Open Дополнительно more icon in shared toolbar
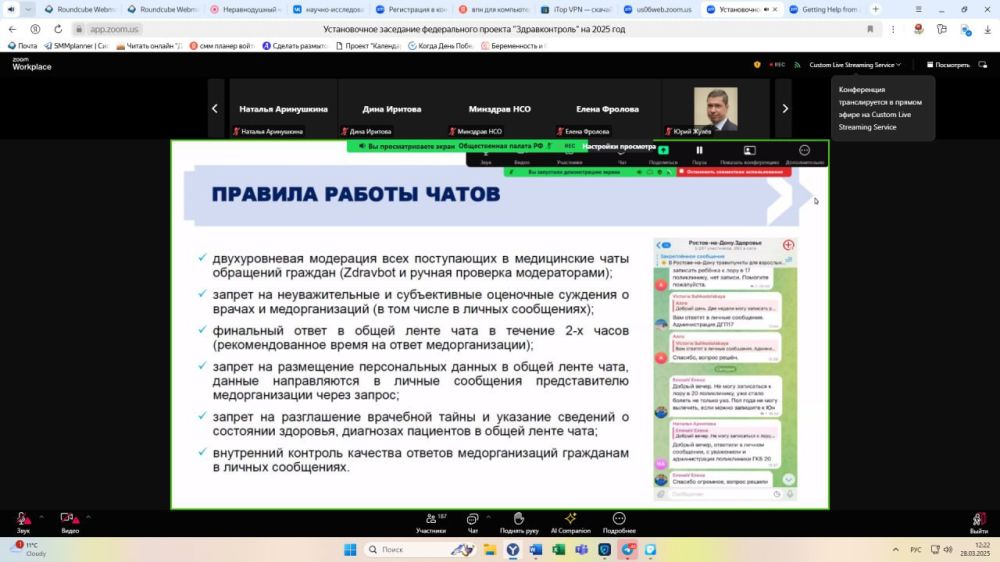The height and width of the screenshot is (562, 1000). [x=804, y=153]
